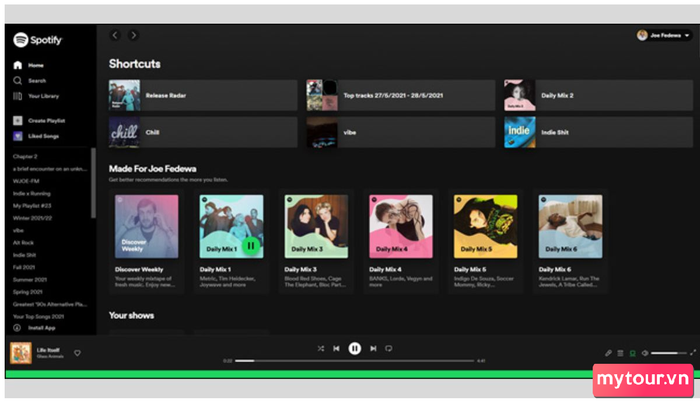Open the Indie Shit shortcut tile
Image resolution: width=700 pixels, height=405 pixels.
[599, 132]
